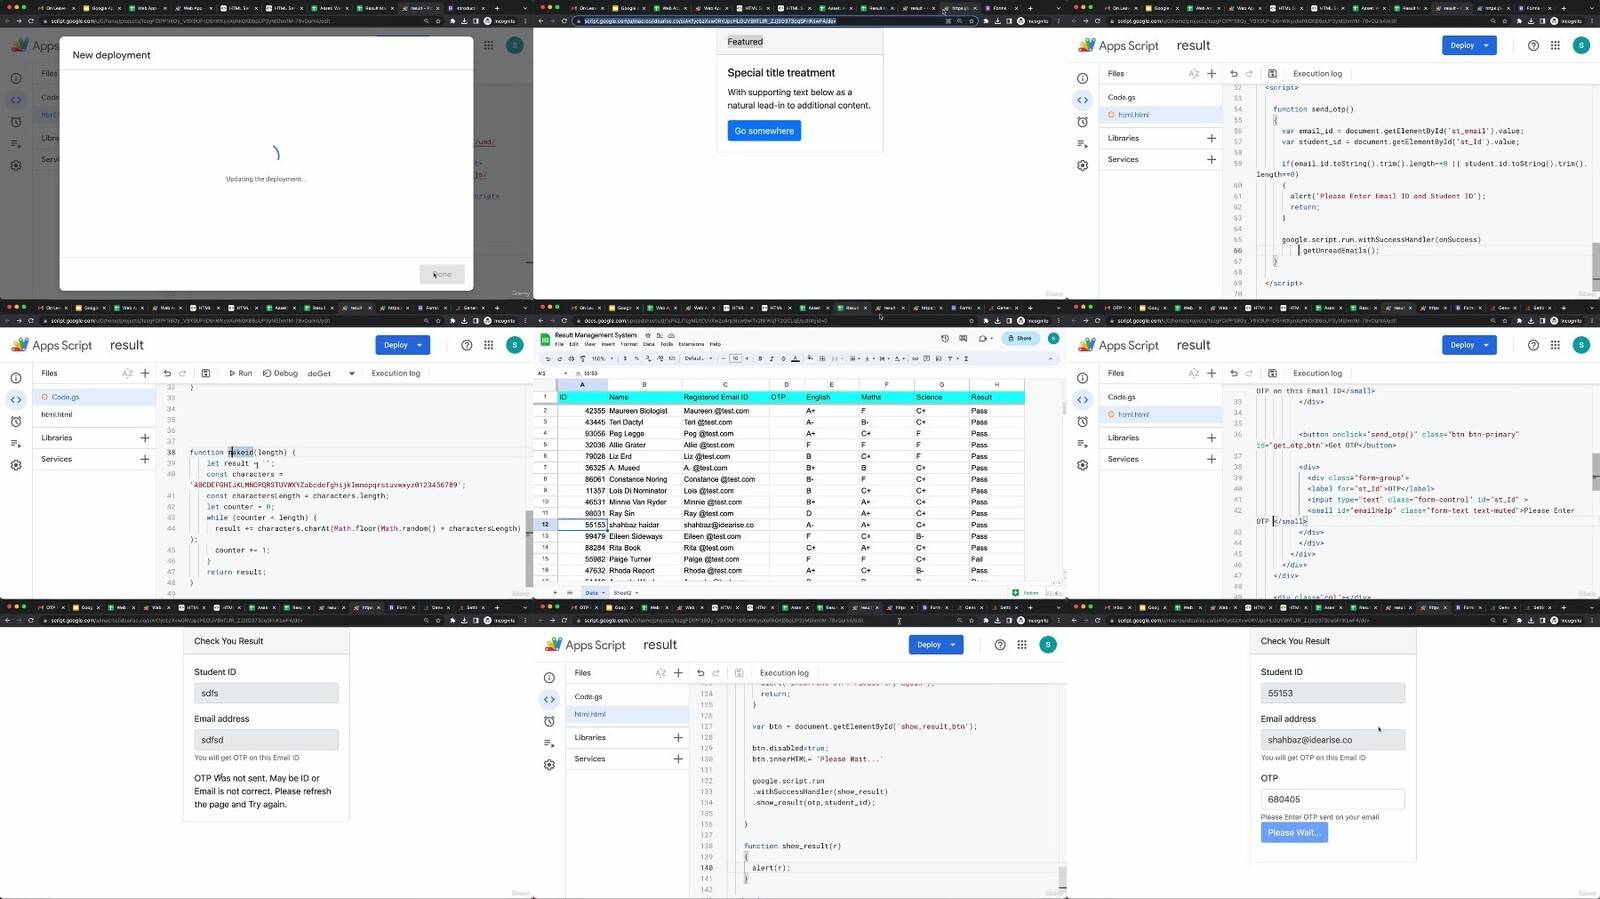Viewport: 1600px width, 899px height.
Task: Click Deploy button in get_otp_btn editor window
Action: click(1462, 345)
